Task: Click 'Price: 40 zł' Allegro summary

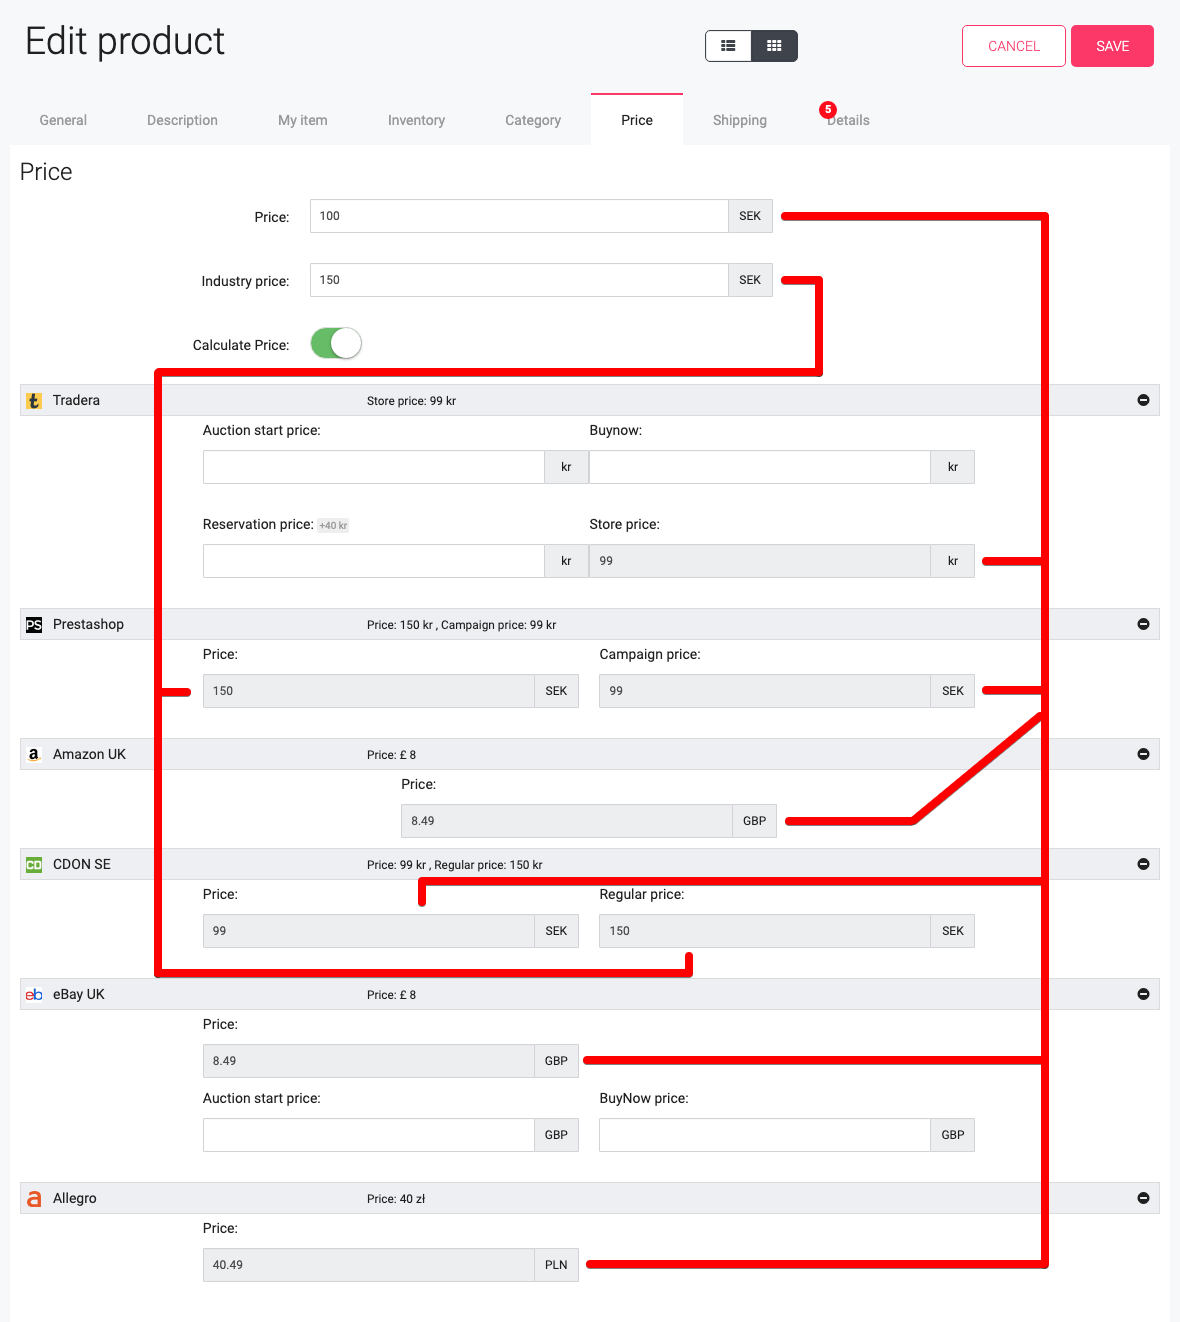Action: [x=396, y=1199]
